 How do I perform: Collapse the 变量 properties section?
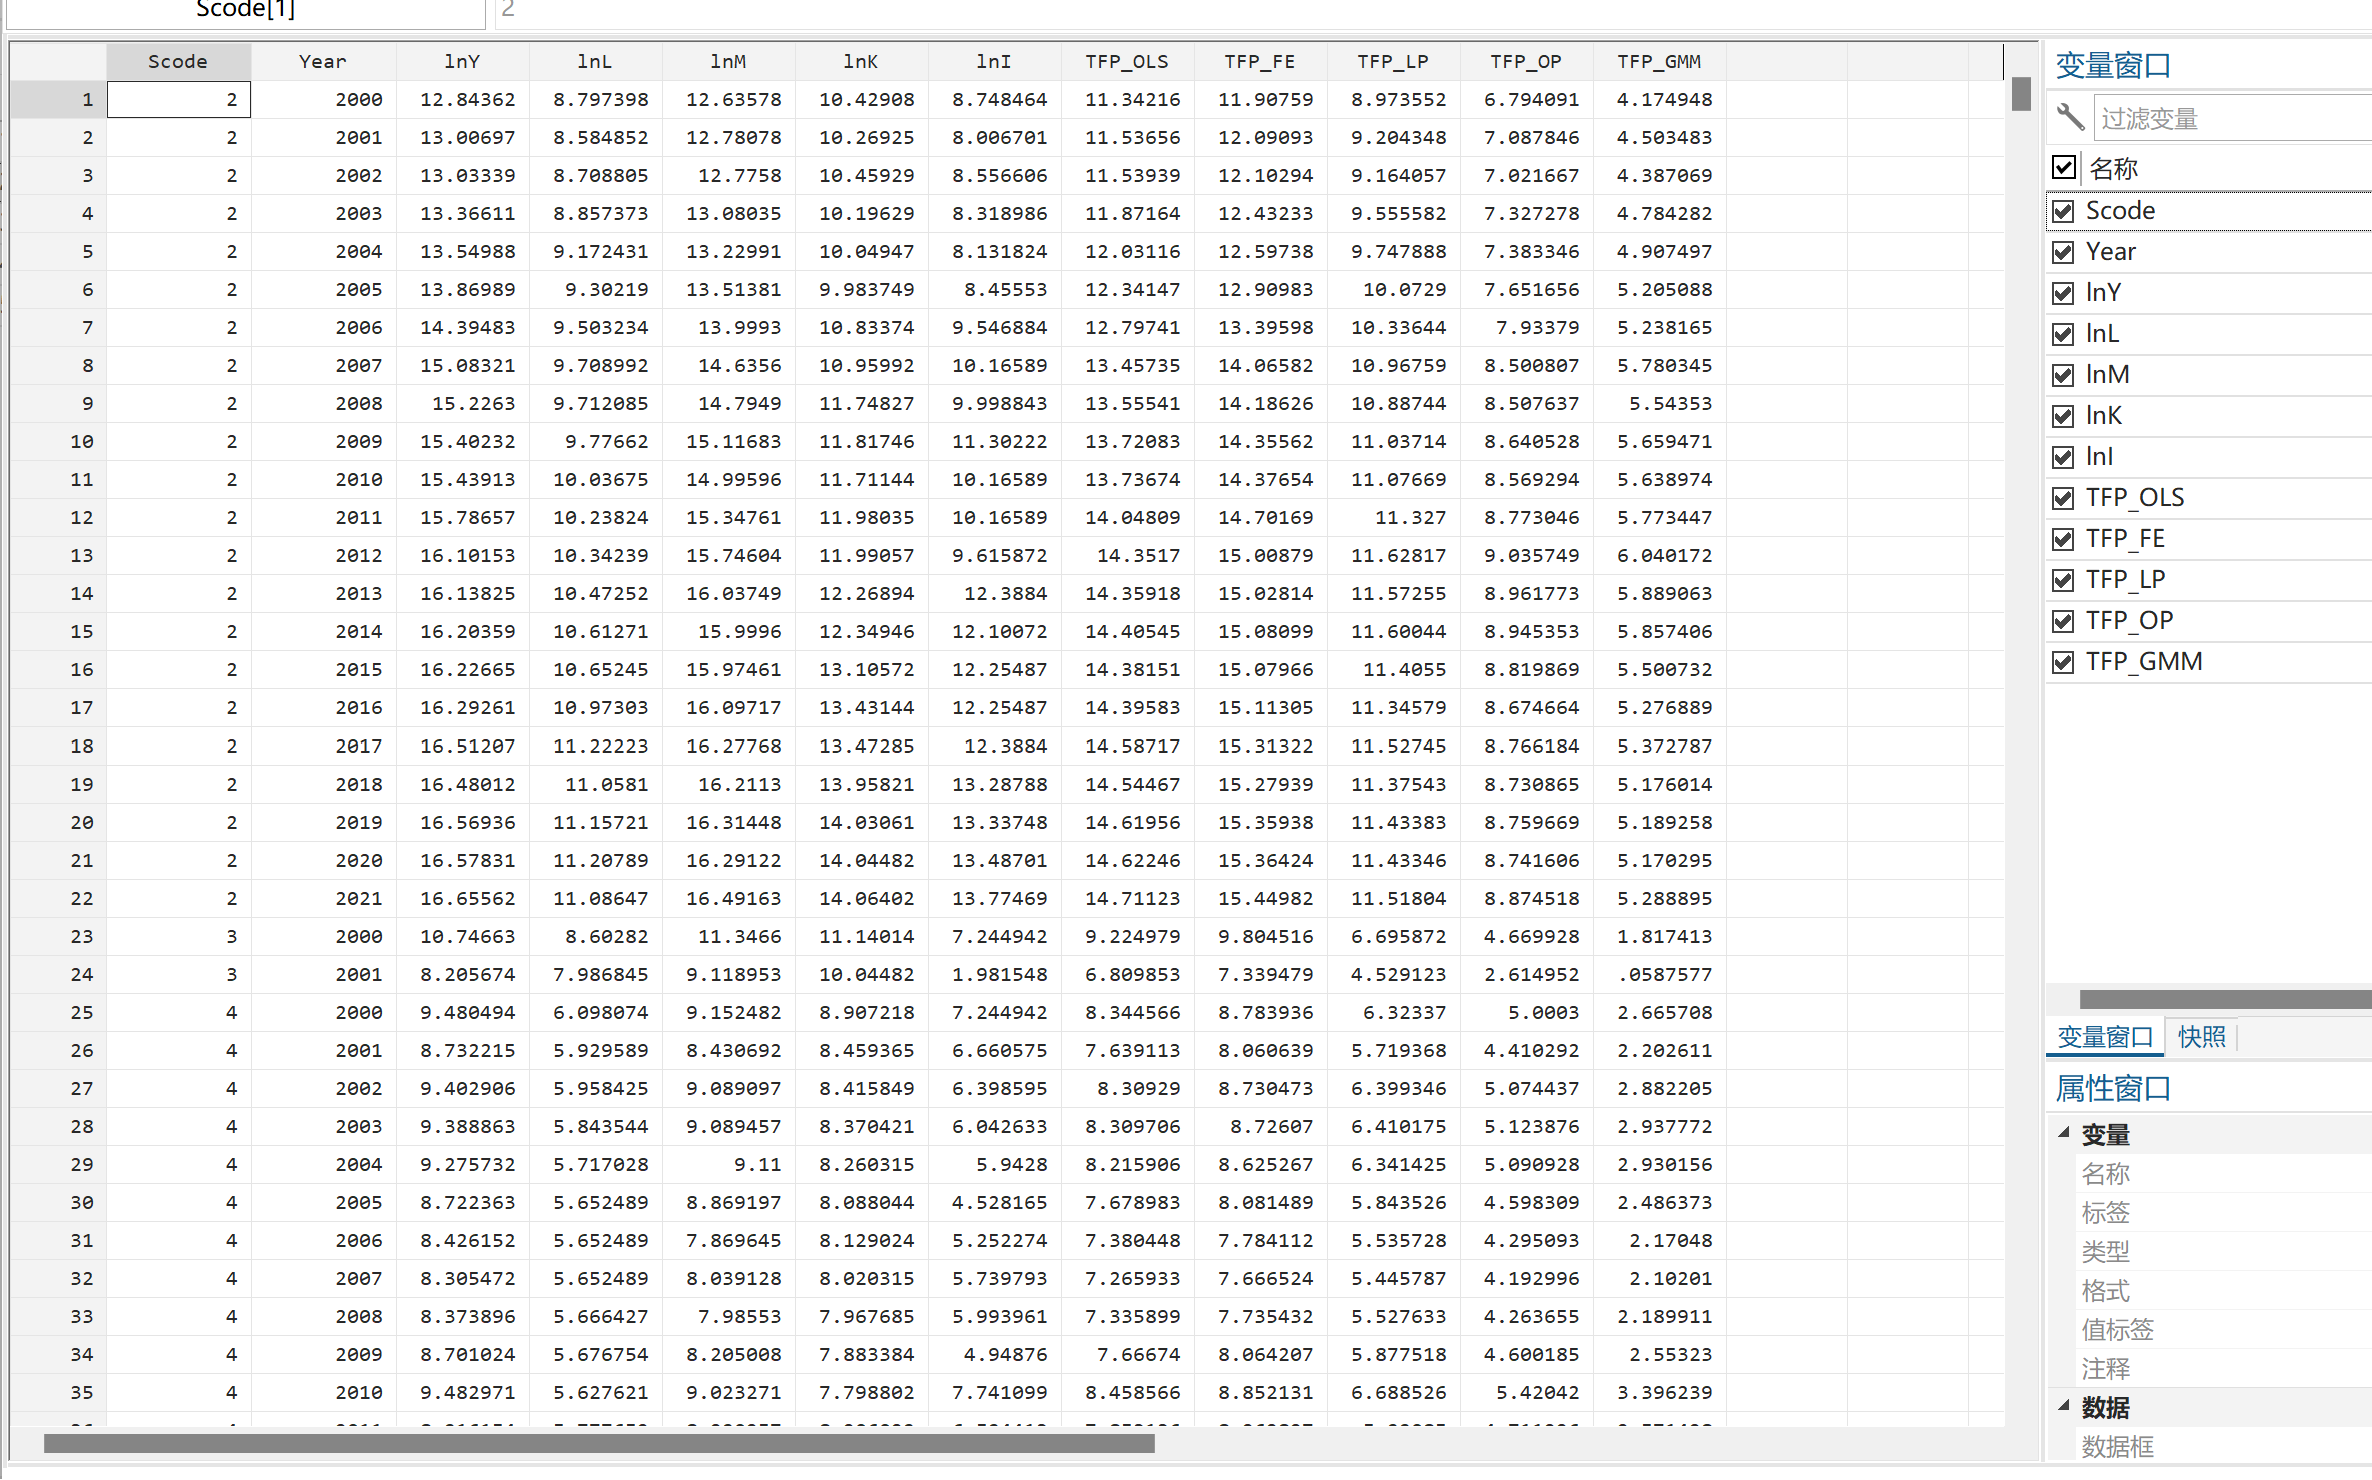[2064, 1133]
